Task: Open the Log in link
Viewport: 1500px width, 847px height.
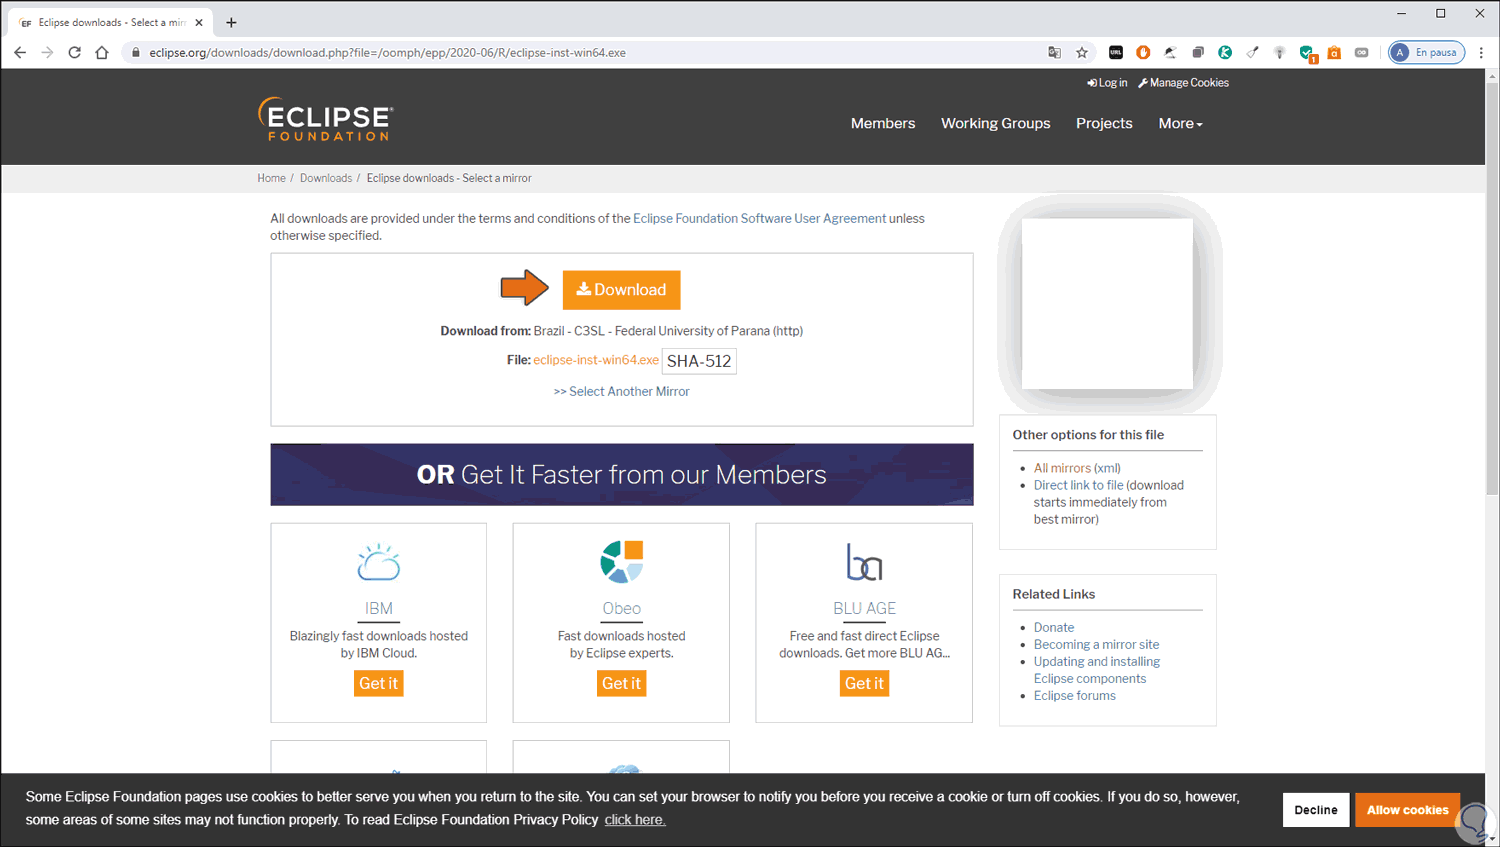Action: [1107, 83]
